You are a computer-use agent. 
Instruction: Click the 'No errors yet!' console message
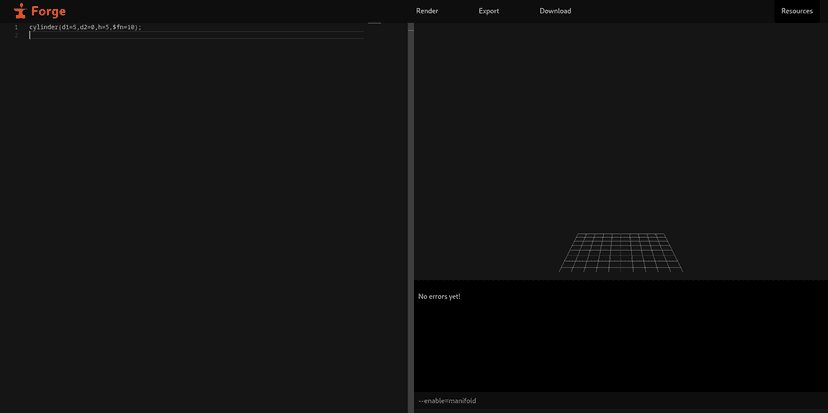click(439, 296)
